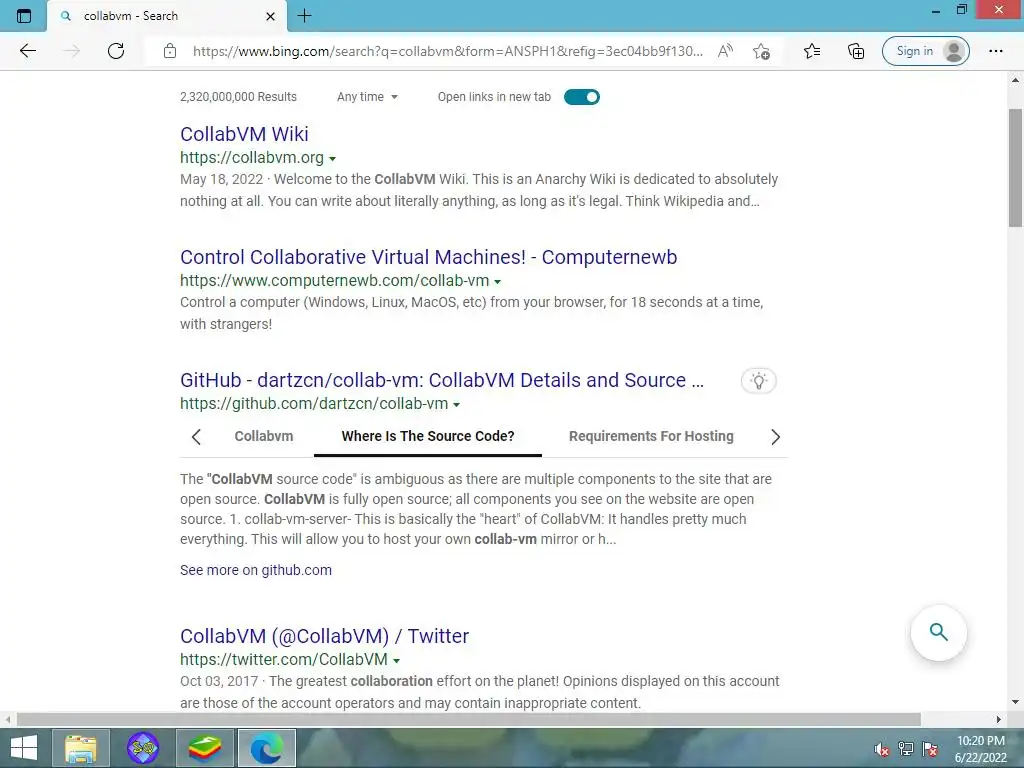
Task: Go back to the previous page
Action: (x=27, y=51)
